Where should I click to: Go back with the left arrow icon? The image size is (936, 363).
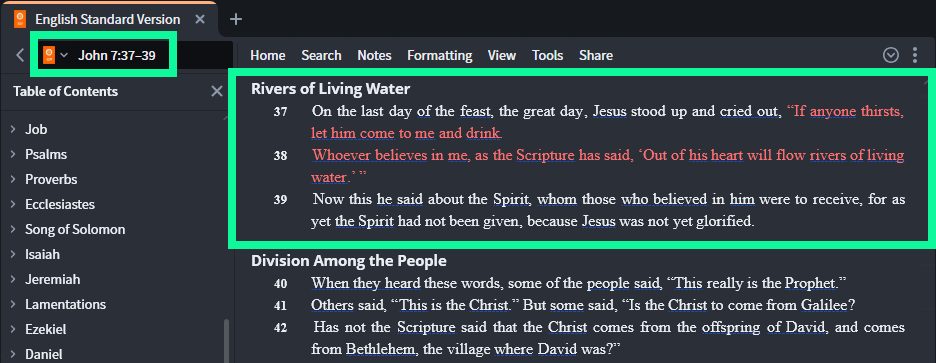20,56
